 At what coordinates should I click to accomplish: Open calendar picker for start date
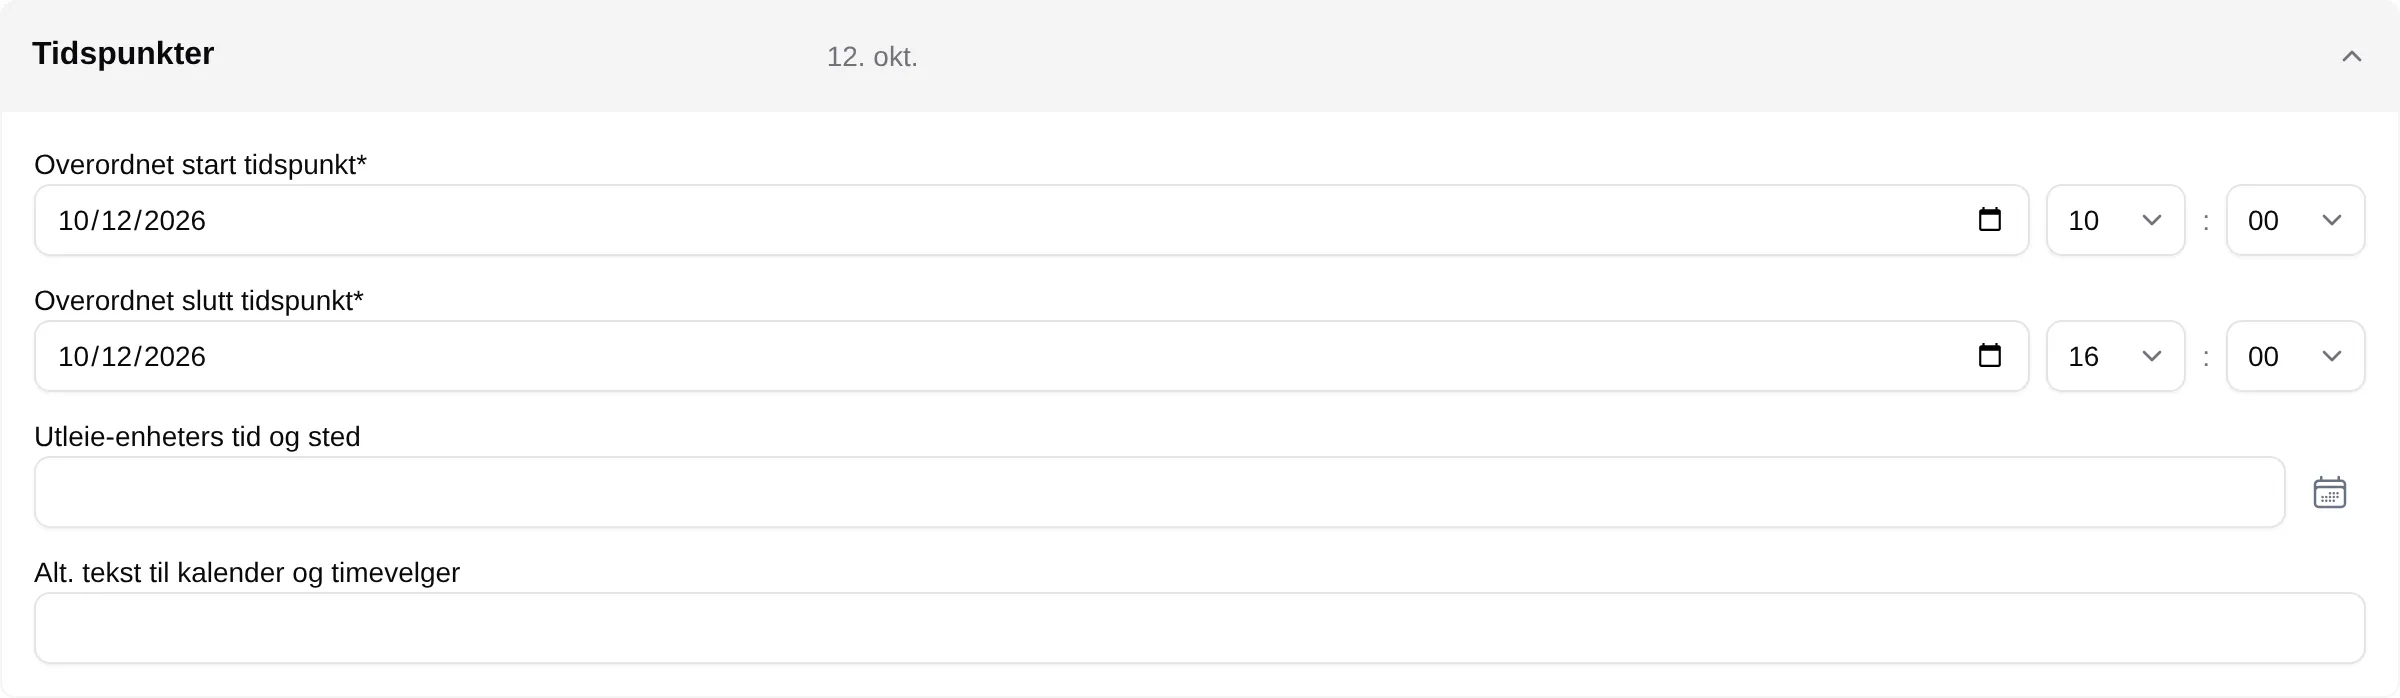(1990, 220)
